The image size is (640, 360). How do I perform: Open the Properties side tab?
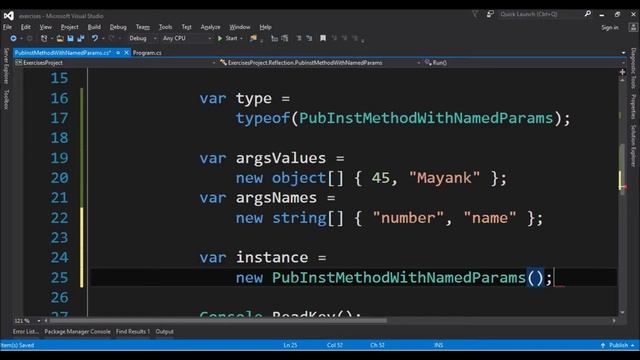pos(633,107)
